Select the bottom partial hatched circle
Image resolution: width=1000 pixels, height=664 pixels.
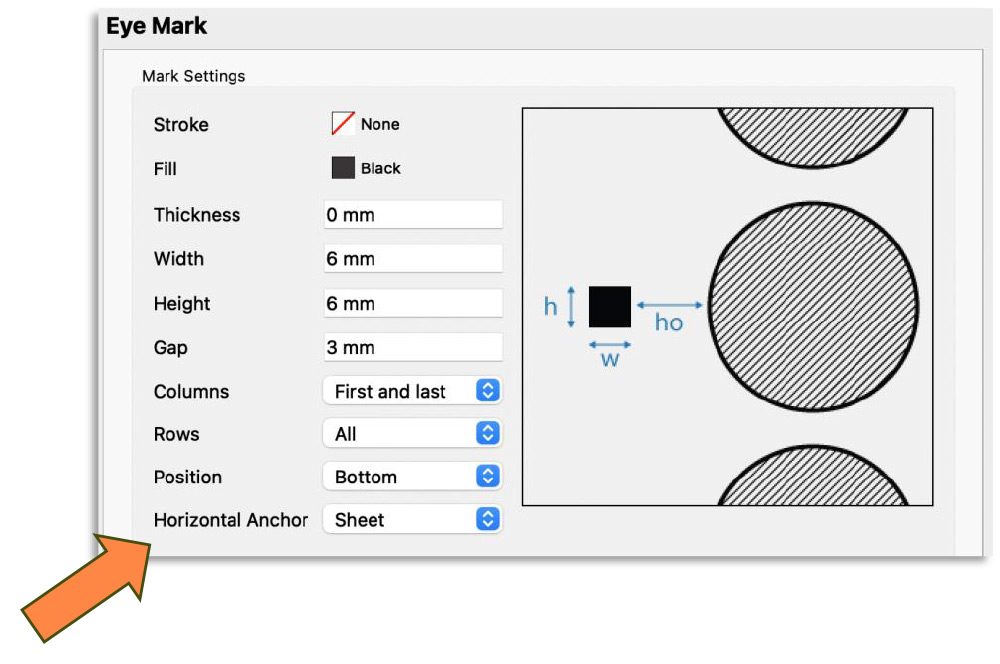tap(813, 480)
